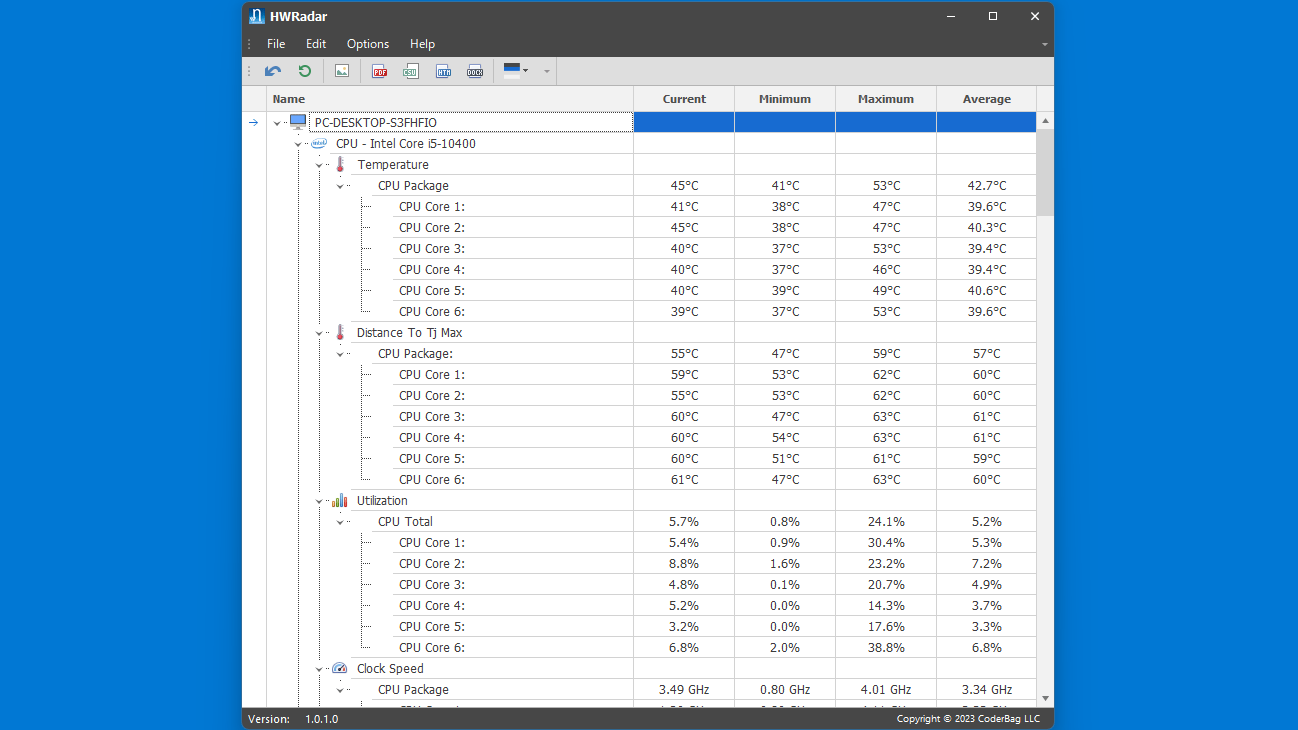Open the color scheme dropdown in toolbar
This screenshot has width=1298, height=730.
516,71
